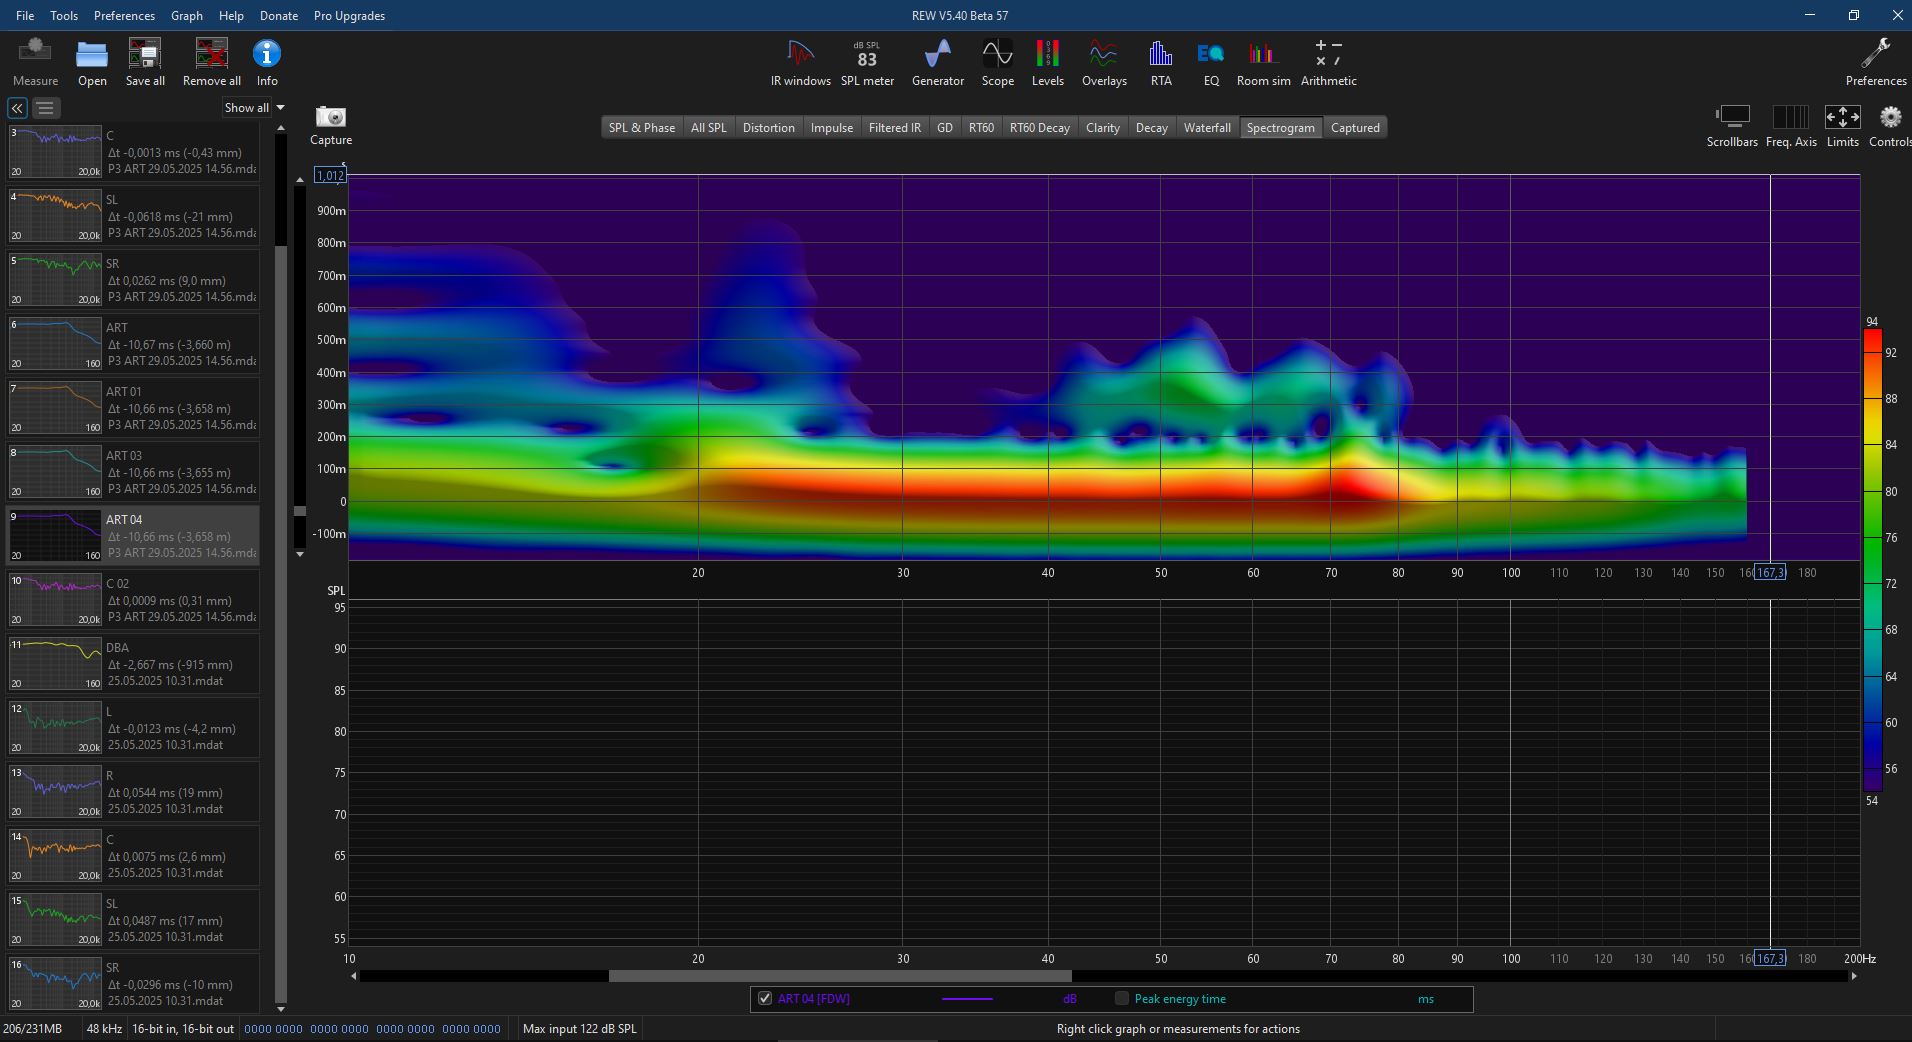Click the ART 04 purple trace line sample
The image size is (1912, 1042).
[967, 999]
